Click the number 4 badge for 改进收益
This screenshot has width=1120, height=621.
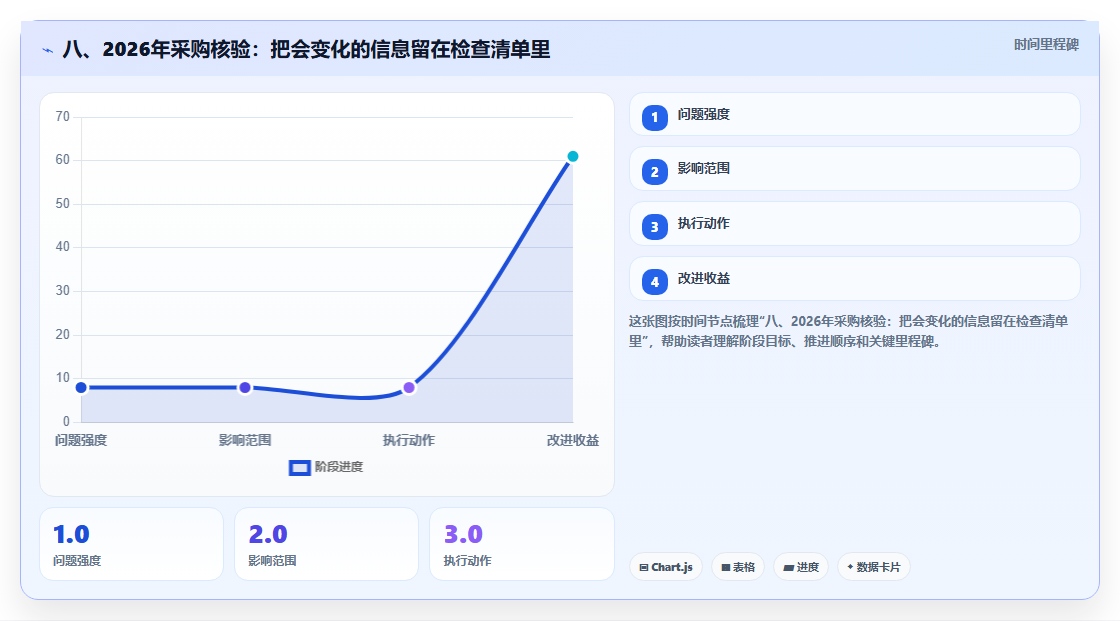[x=654, y=282]
